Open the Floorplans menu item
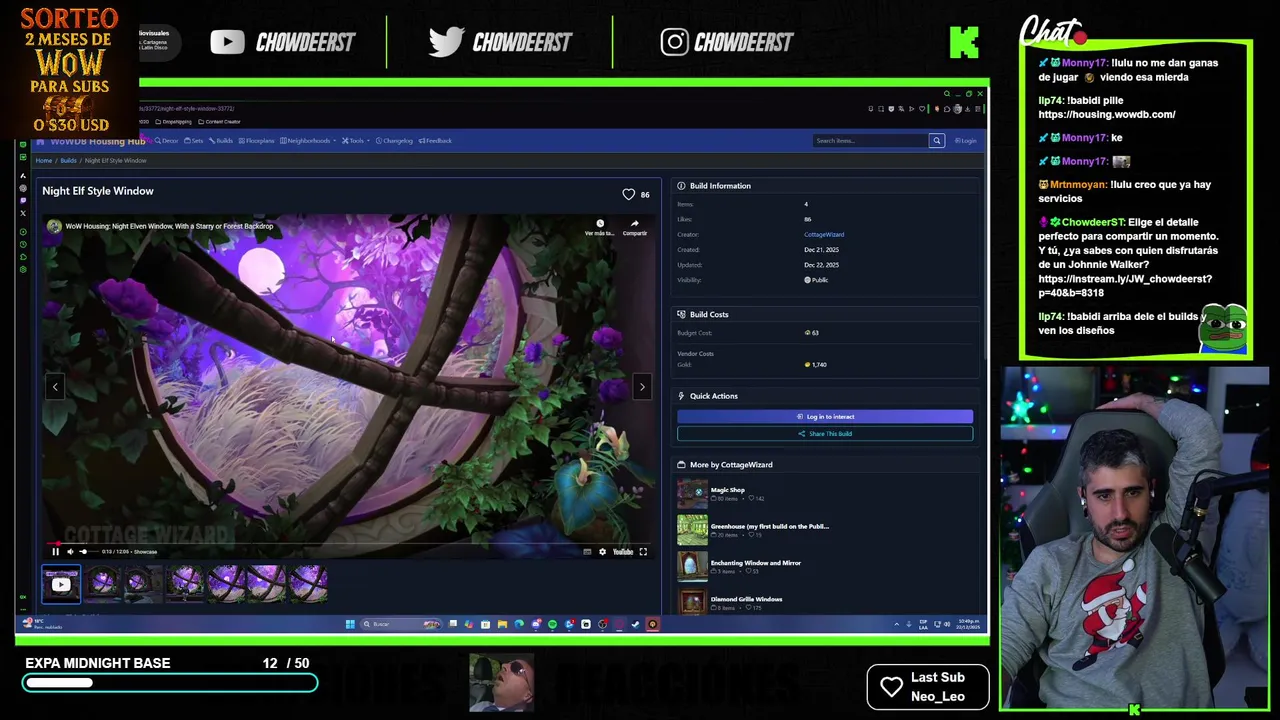This screenshot has width=1280, height=720. (256, 141)
